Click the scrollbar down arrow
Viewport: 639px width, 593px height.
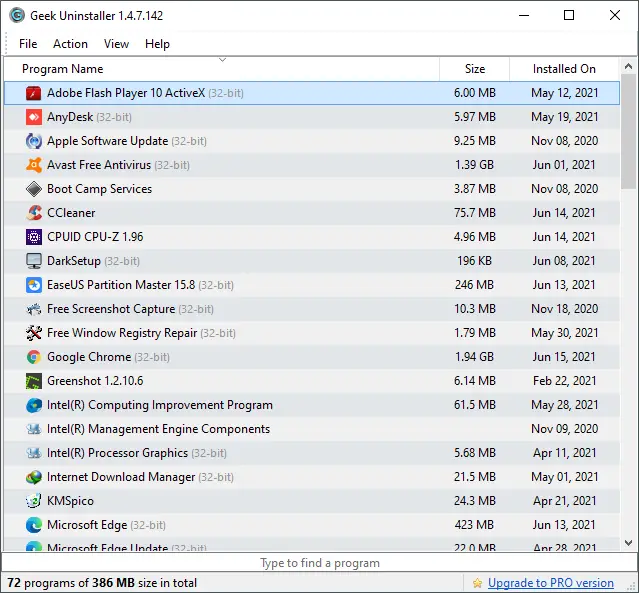(x=628, y=543)
